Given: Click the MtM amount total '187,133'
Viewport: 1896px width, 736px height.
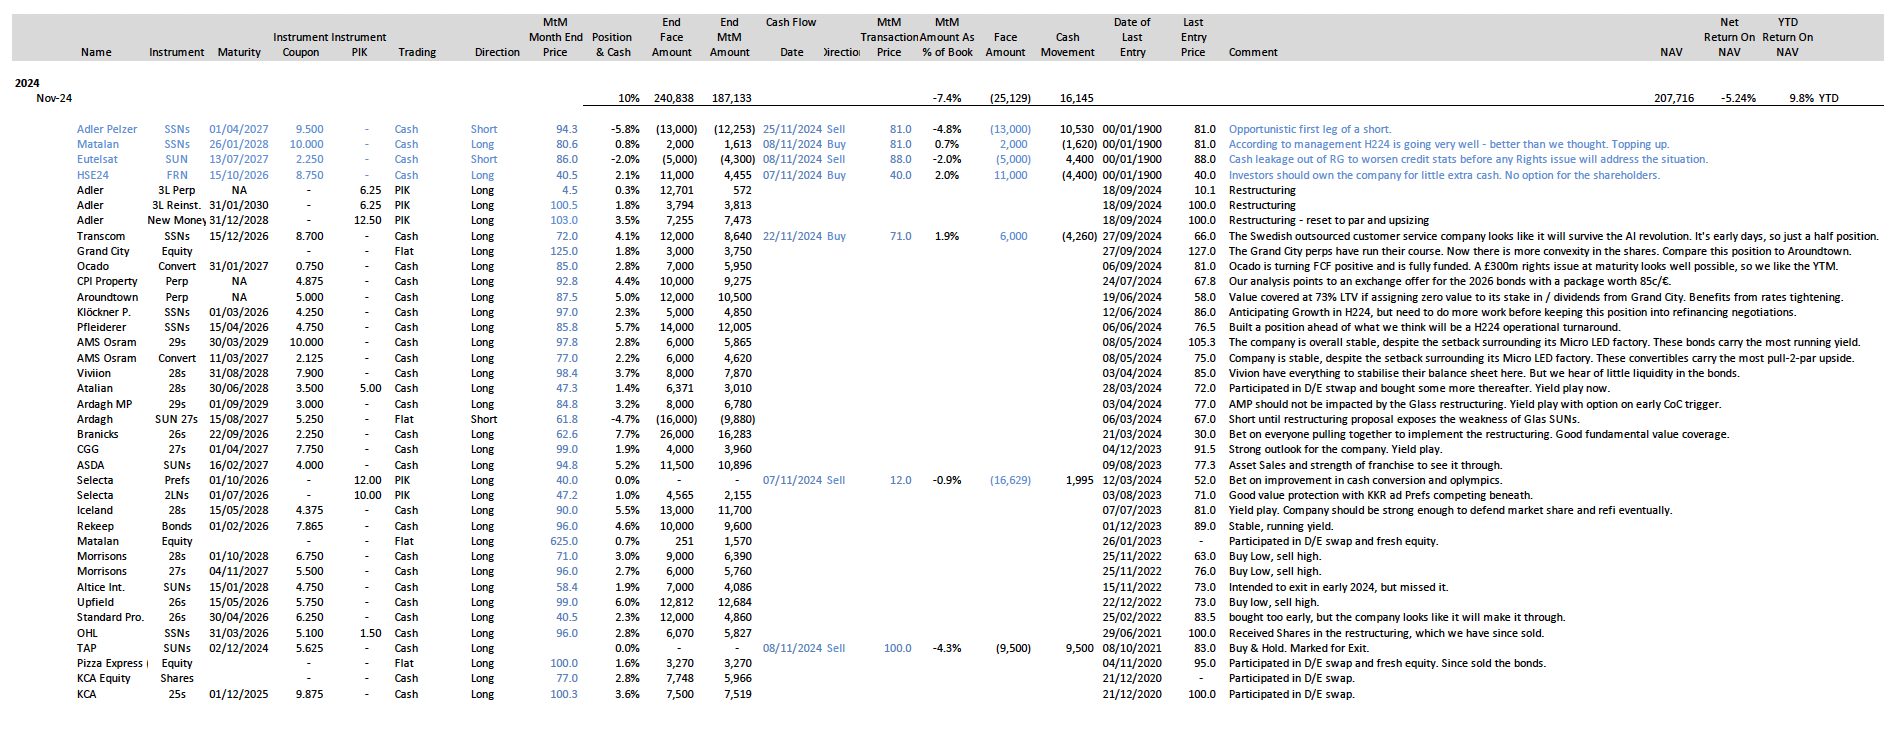Looking at the screenshot, I should pyautogui.click(x=732, y=98).
